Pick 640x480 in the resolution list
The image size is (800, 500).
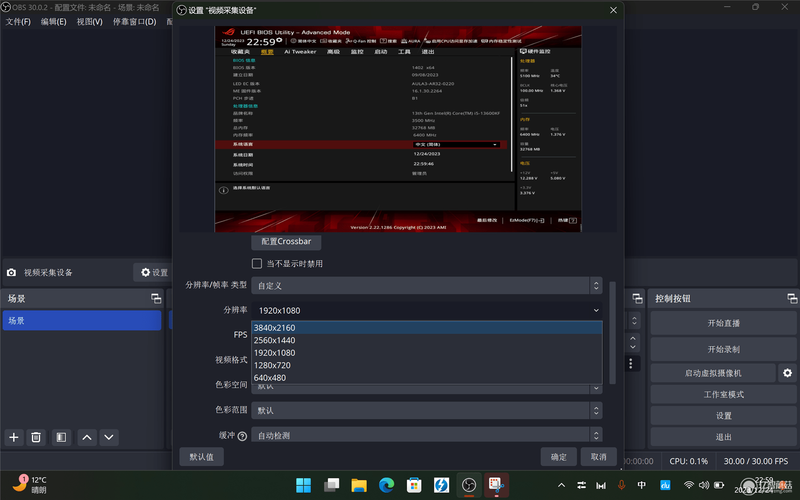(x=427, y=378)
